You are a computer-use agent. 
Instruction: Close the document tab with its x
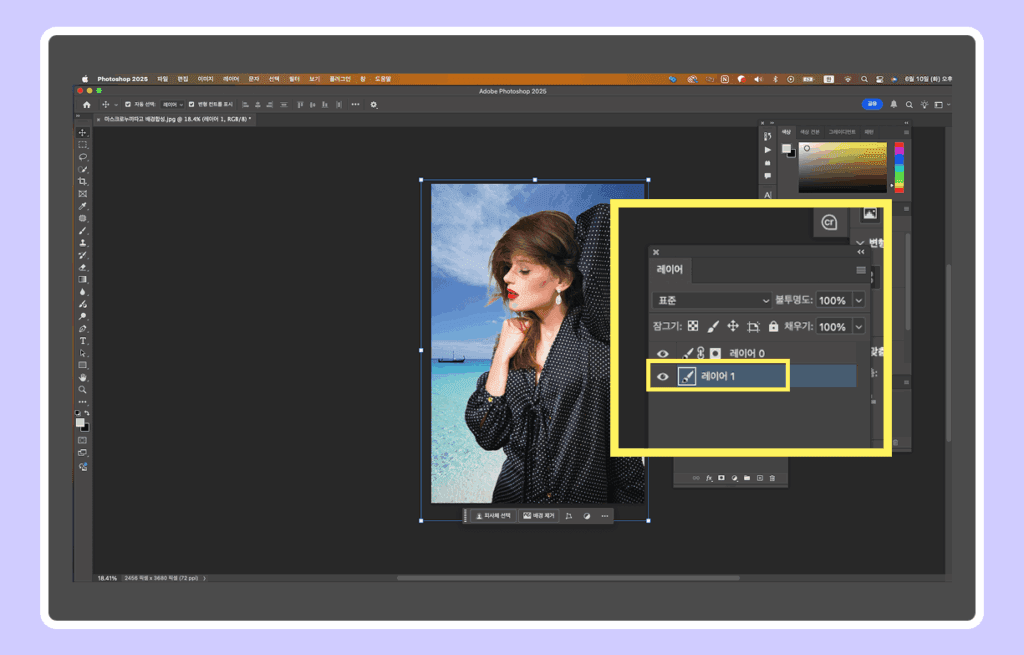pyautogui.click(x=99, y=120)
